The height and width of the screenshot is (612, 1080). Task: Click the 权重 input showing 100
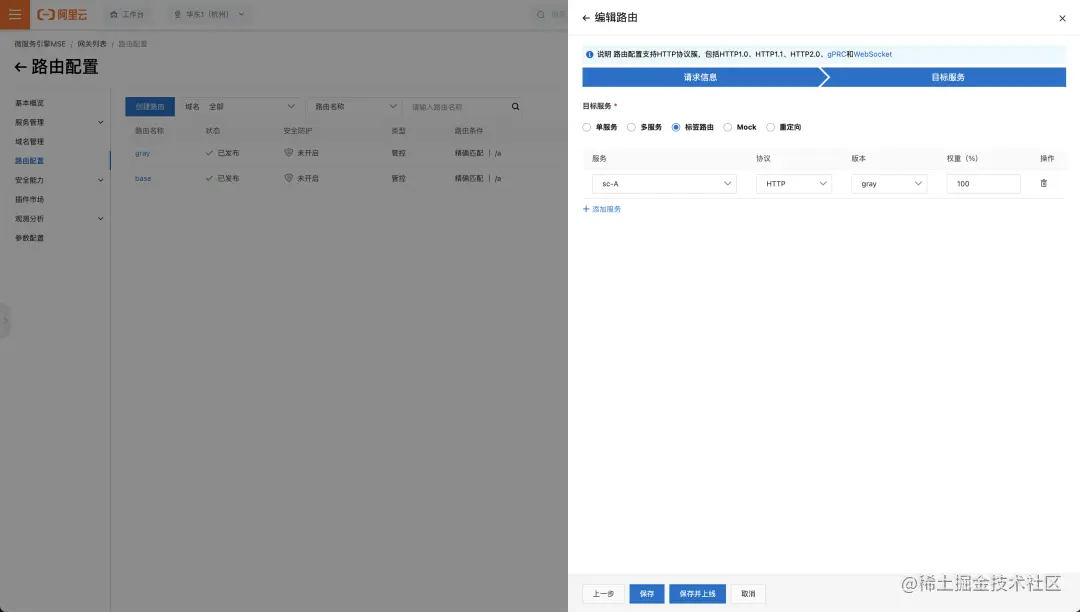(x=983, y=184)
